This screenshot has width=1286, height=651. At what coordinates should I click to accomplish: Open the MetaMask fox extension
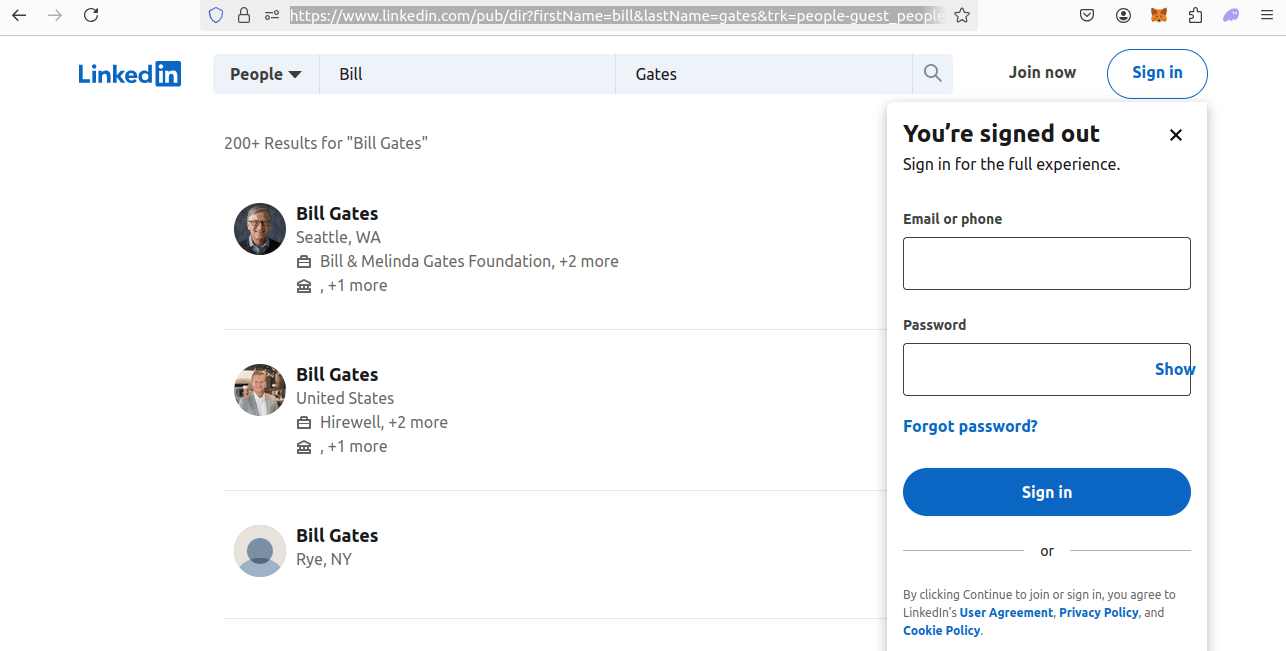click(x=1159, y=15)
